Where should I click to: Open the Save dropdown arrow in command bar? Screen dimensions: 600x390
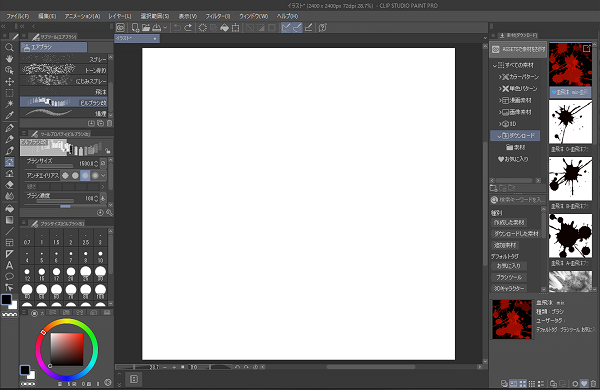165,28
